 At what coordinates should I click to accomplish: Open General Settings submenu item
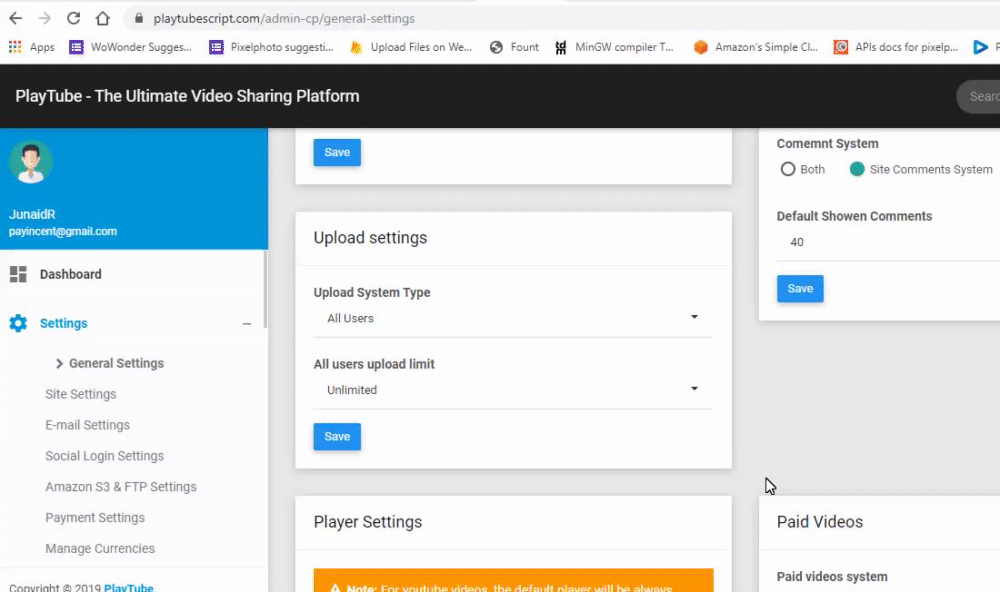[116, 363]
